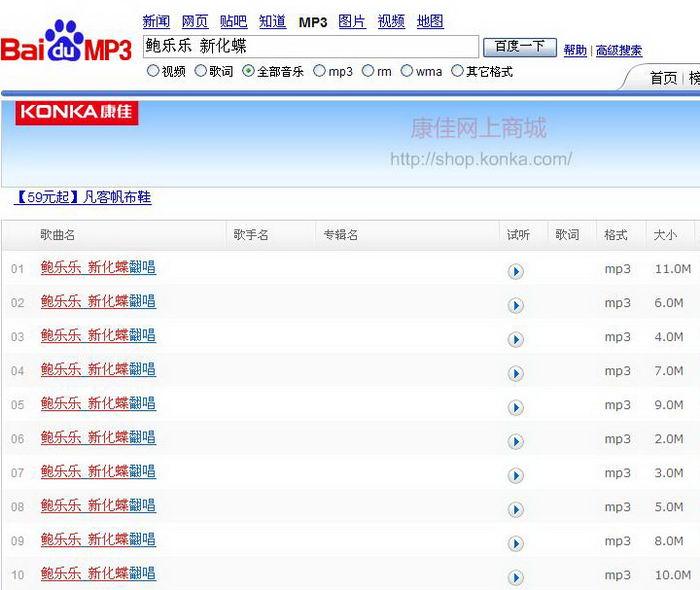The height and width of the screenshot is (590, 700).
Task: Play the preview for song 08
Action: tap(516, 509)
